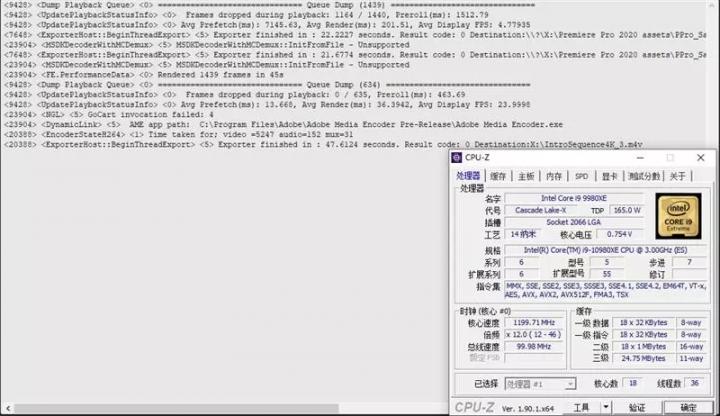720x416 pixels.
Task: Expand the 工具 button dropdown arrow
Action: [x=606, y=407]
